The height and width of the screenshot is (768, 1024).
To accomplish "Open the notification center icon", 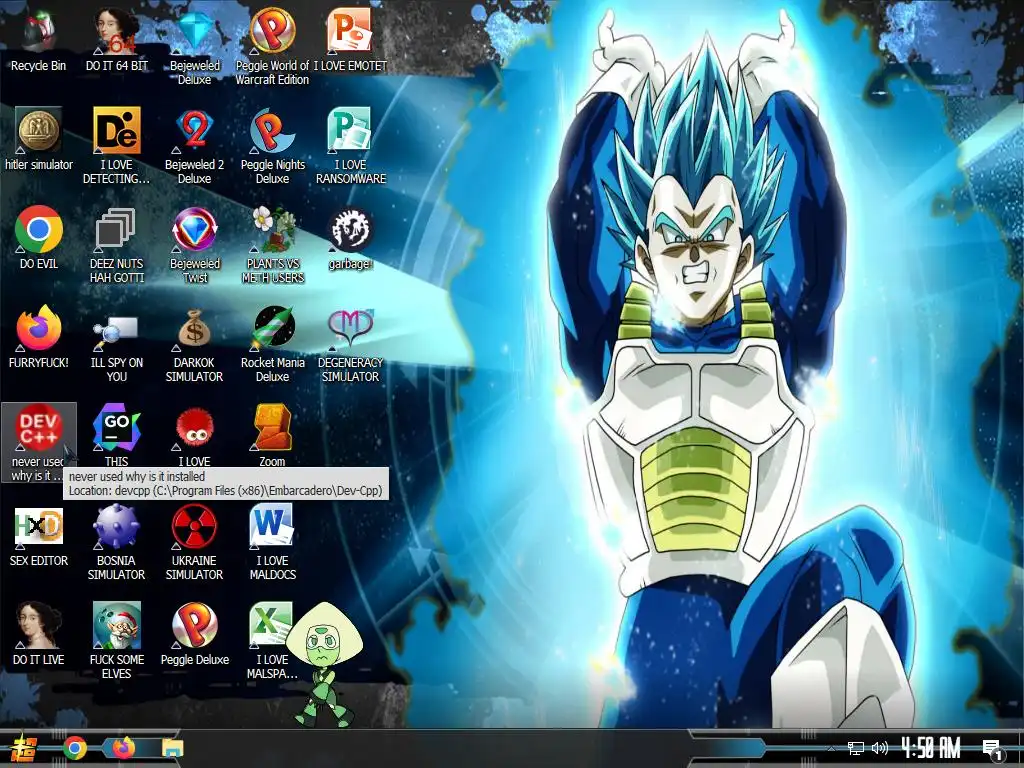I will click(993, 750).
